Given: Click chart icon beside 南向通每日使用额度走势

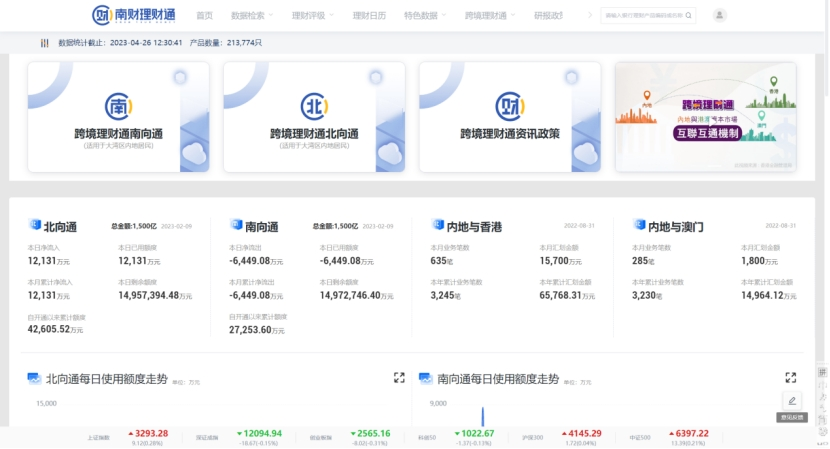Looking at the screenshot, I should pos(426,378).
